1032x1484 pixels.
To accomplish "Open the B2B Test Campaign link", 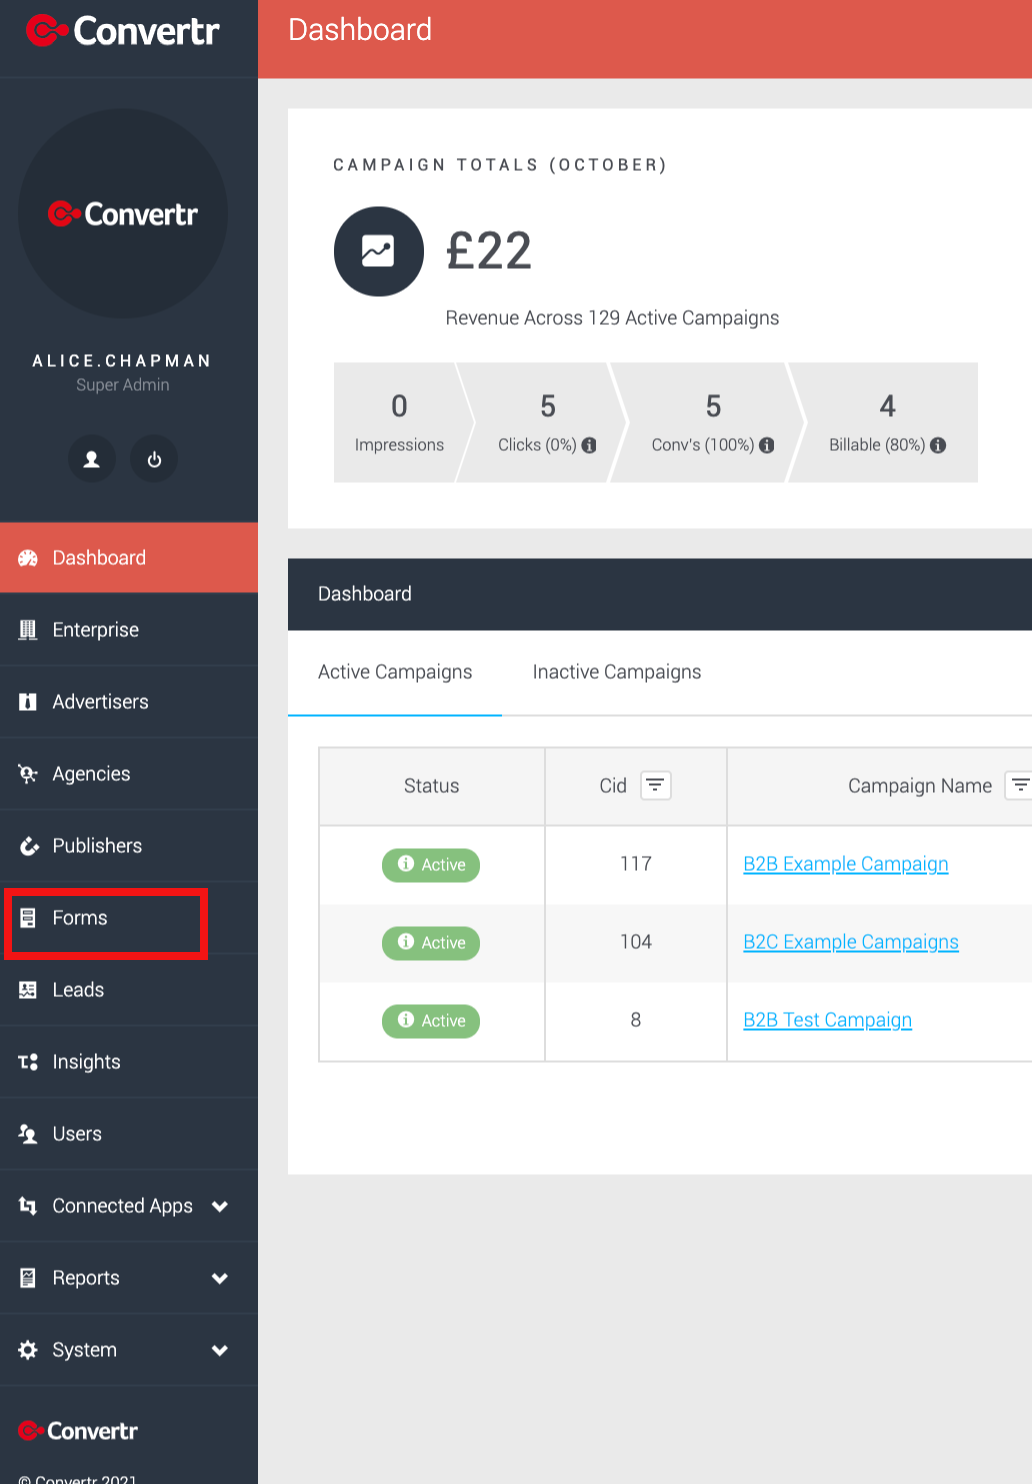I will point(828,1020).
